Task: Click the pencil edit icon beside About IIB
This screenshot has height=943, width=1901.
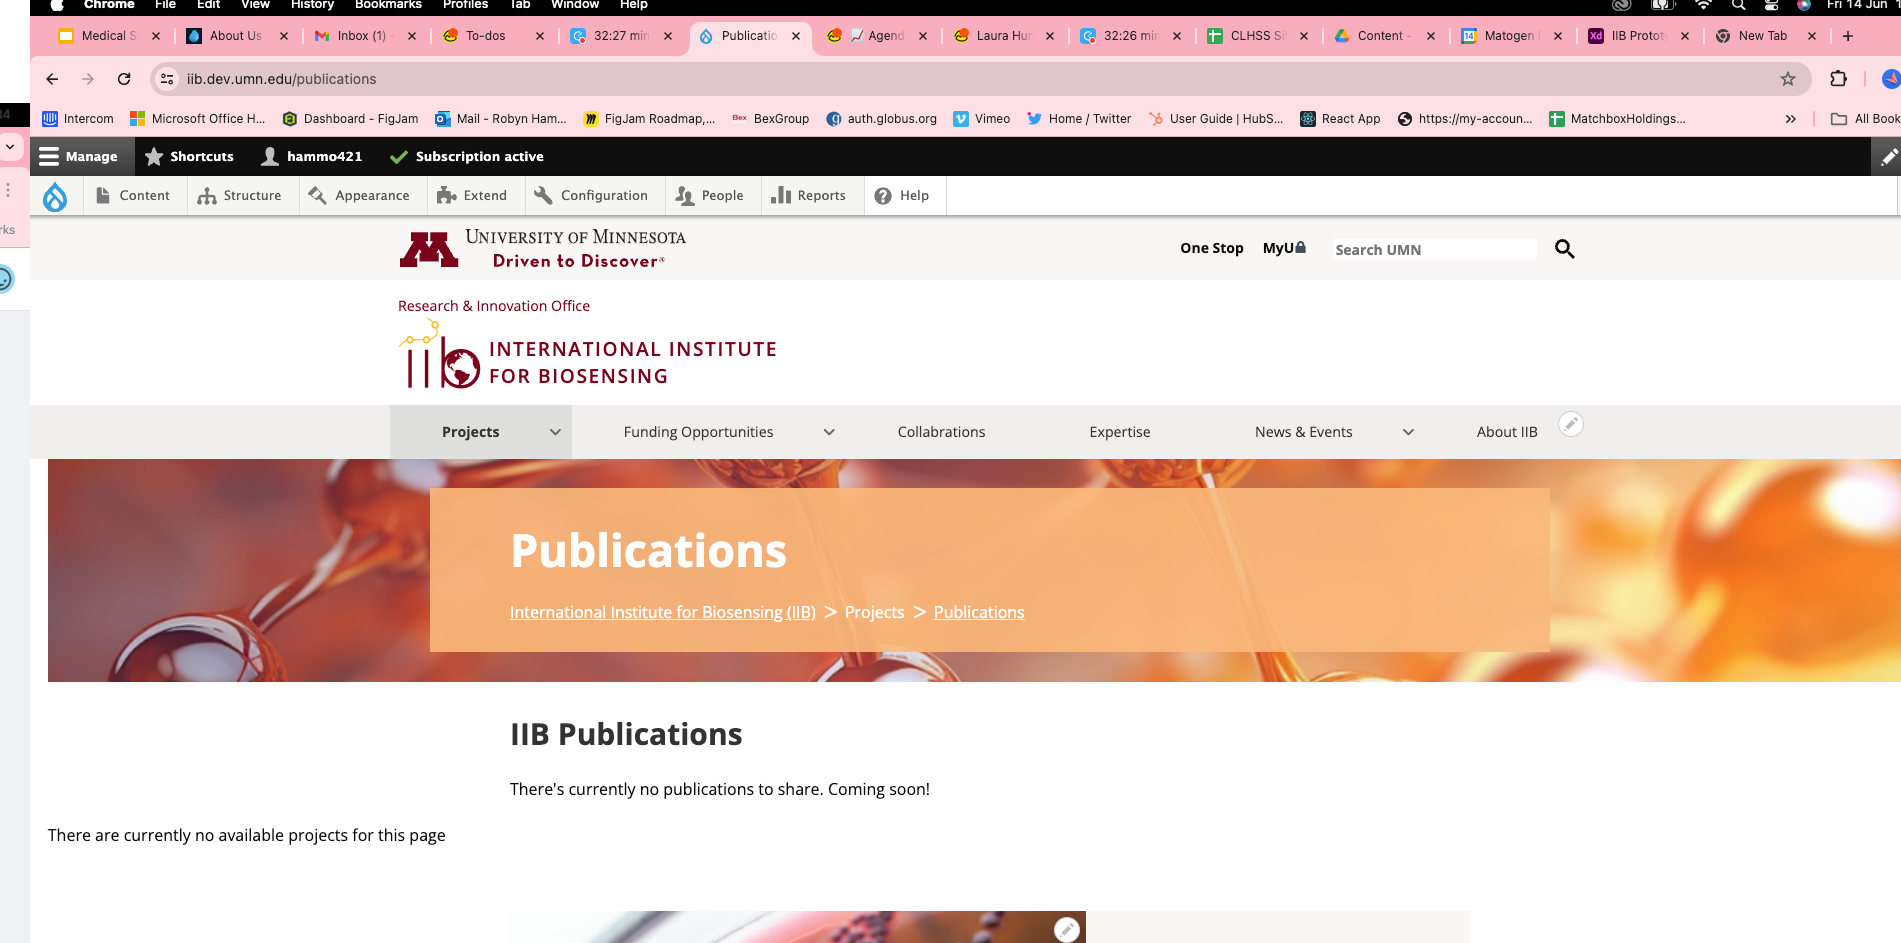Action: pyautogui.click(x=1571, y=424)
